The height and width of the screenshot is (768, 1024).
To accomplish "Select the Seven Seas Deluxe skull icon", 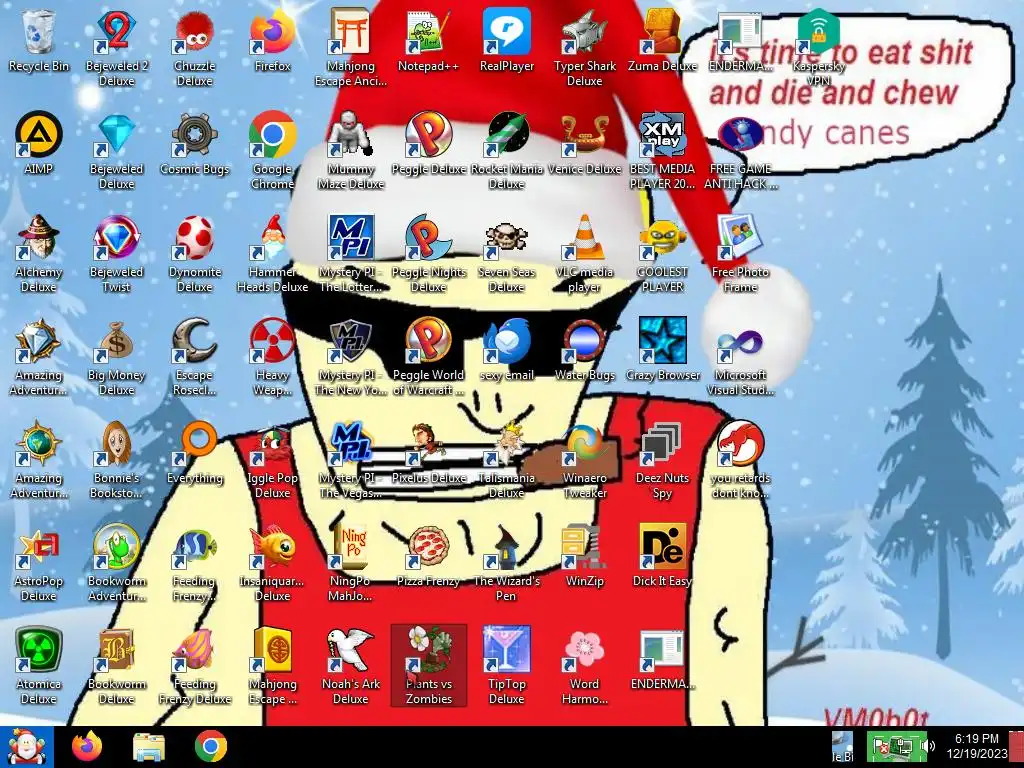I will click(507, 238).
